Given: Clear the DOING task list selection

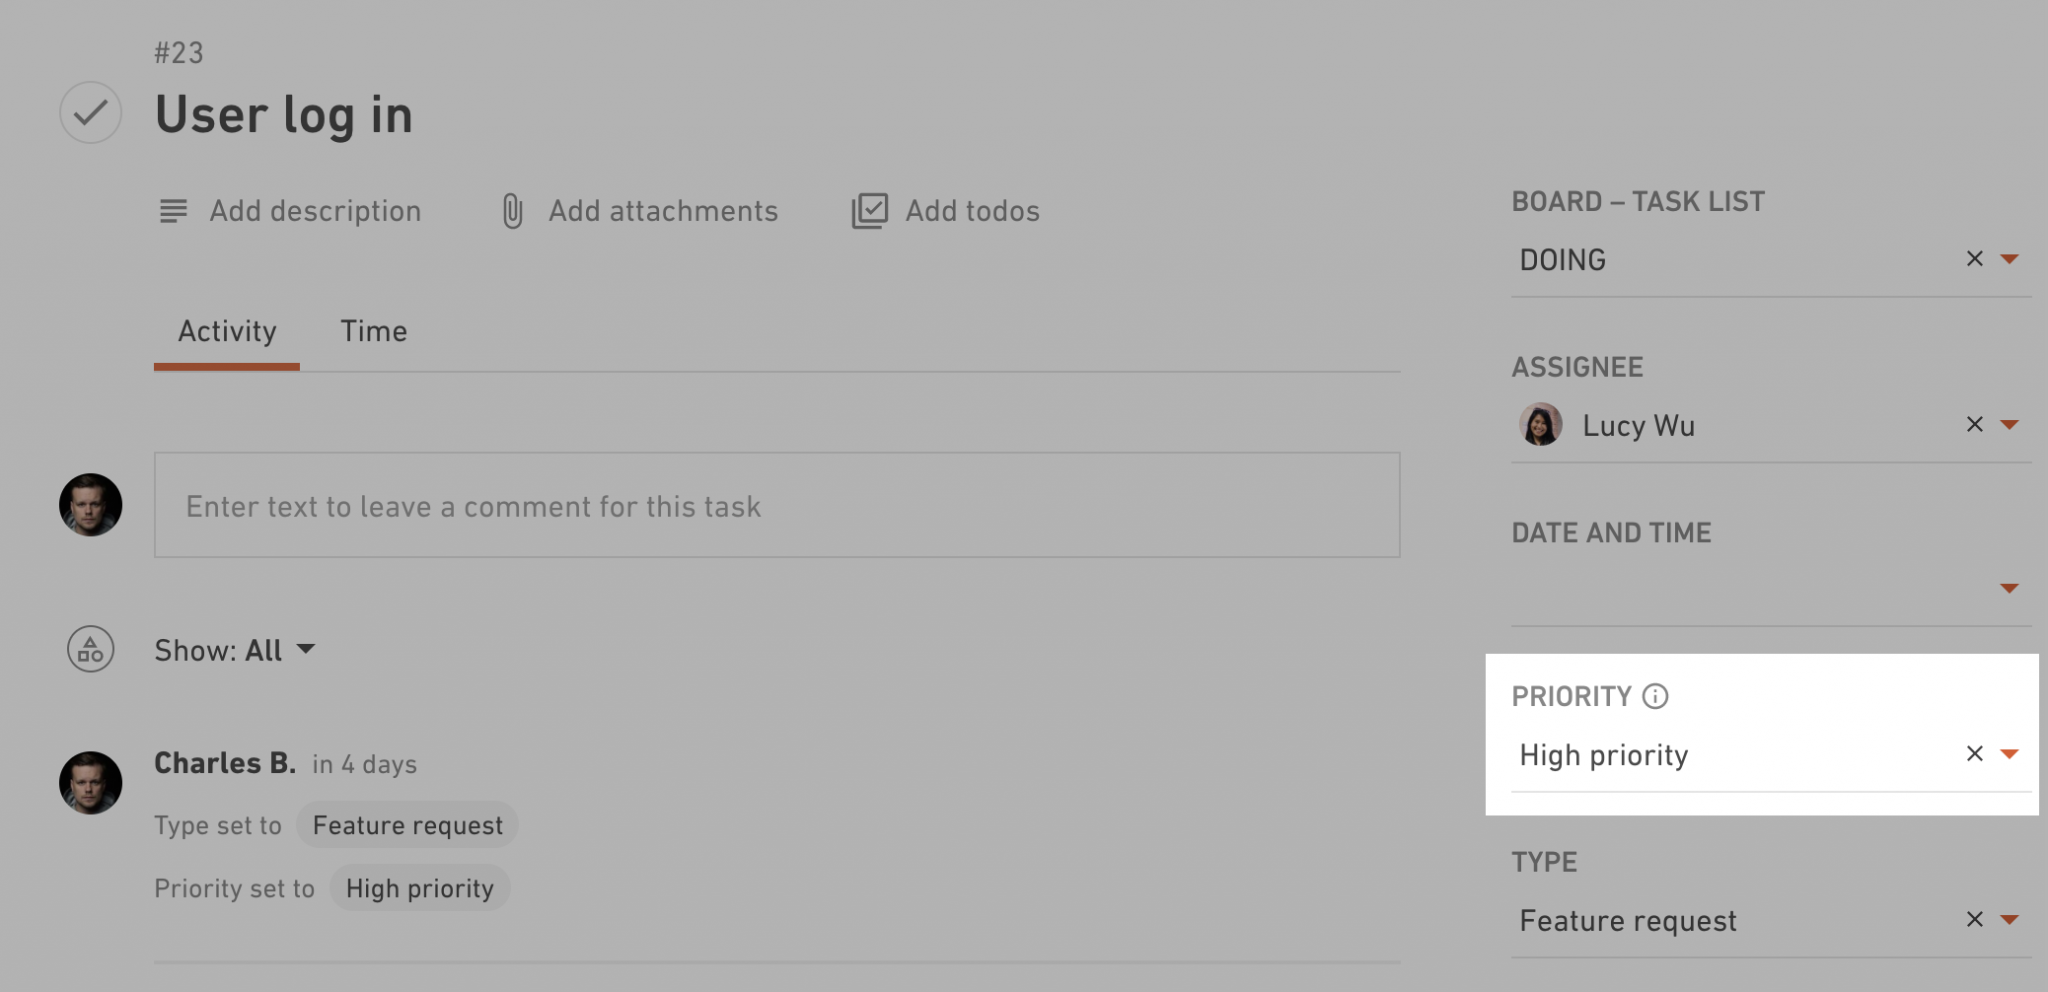Looking at the screenshot, I should pyautogui.click(x=1974, y=259).
